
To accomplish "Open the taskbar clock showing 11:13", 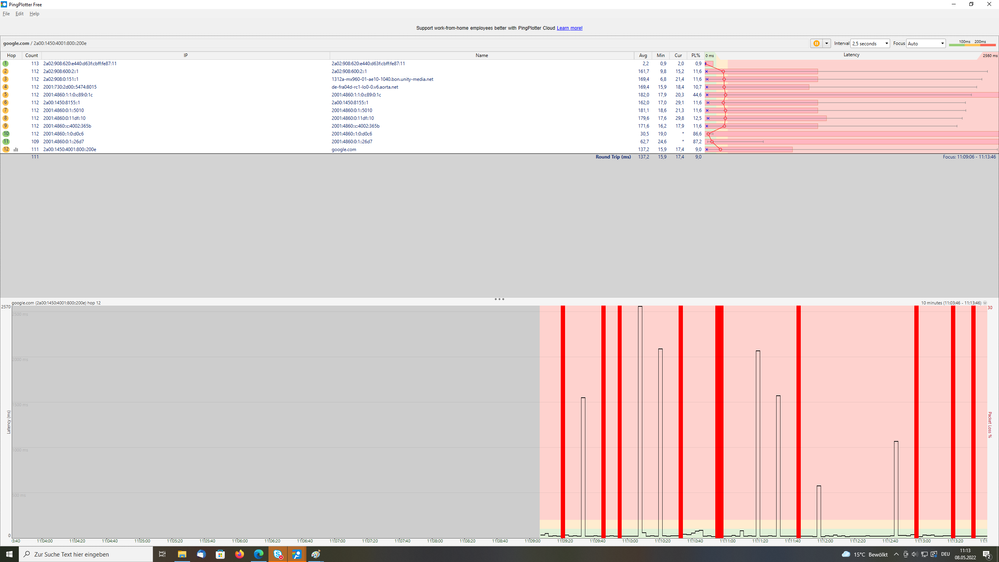I will click(x=965, y=554).
